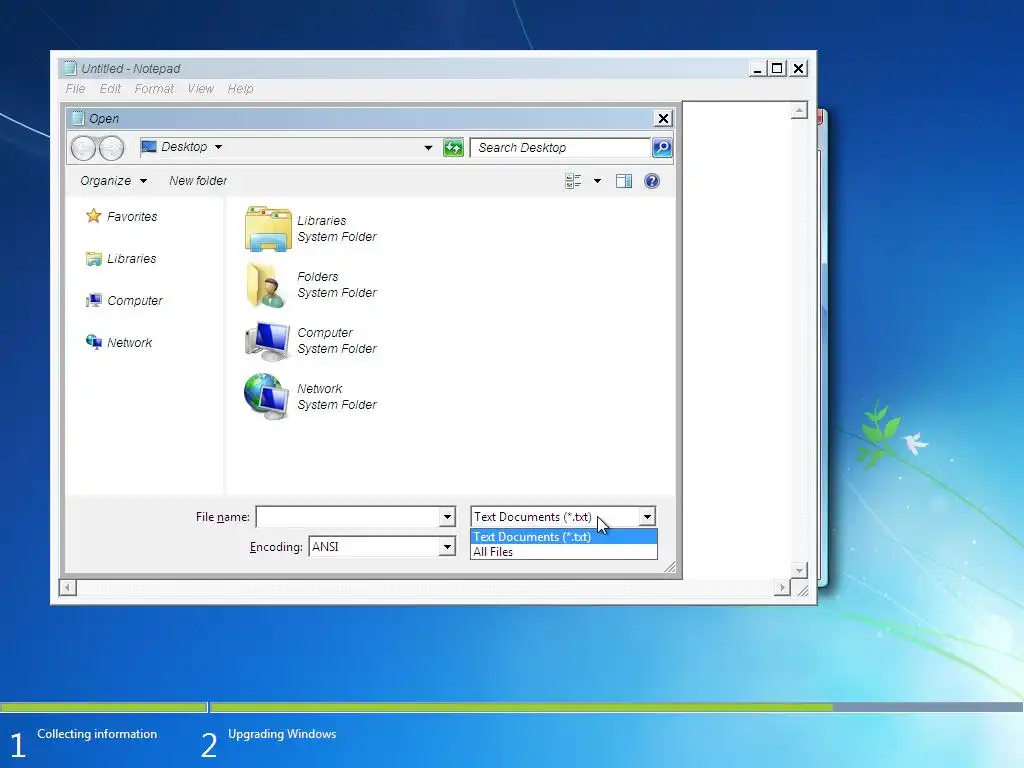1024x768 pixels.
Task: Click Notepad horizontal scrollbar right arrow
Action: pos(782,588)
